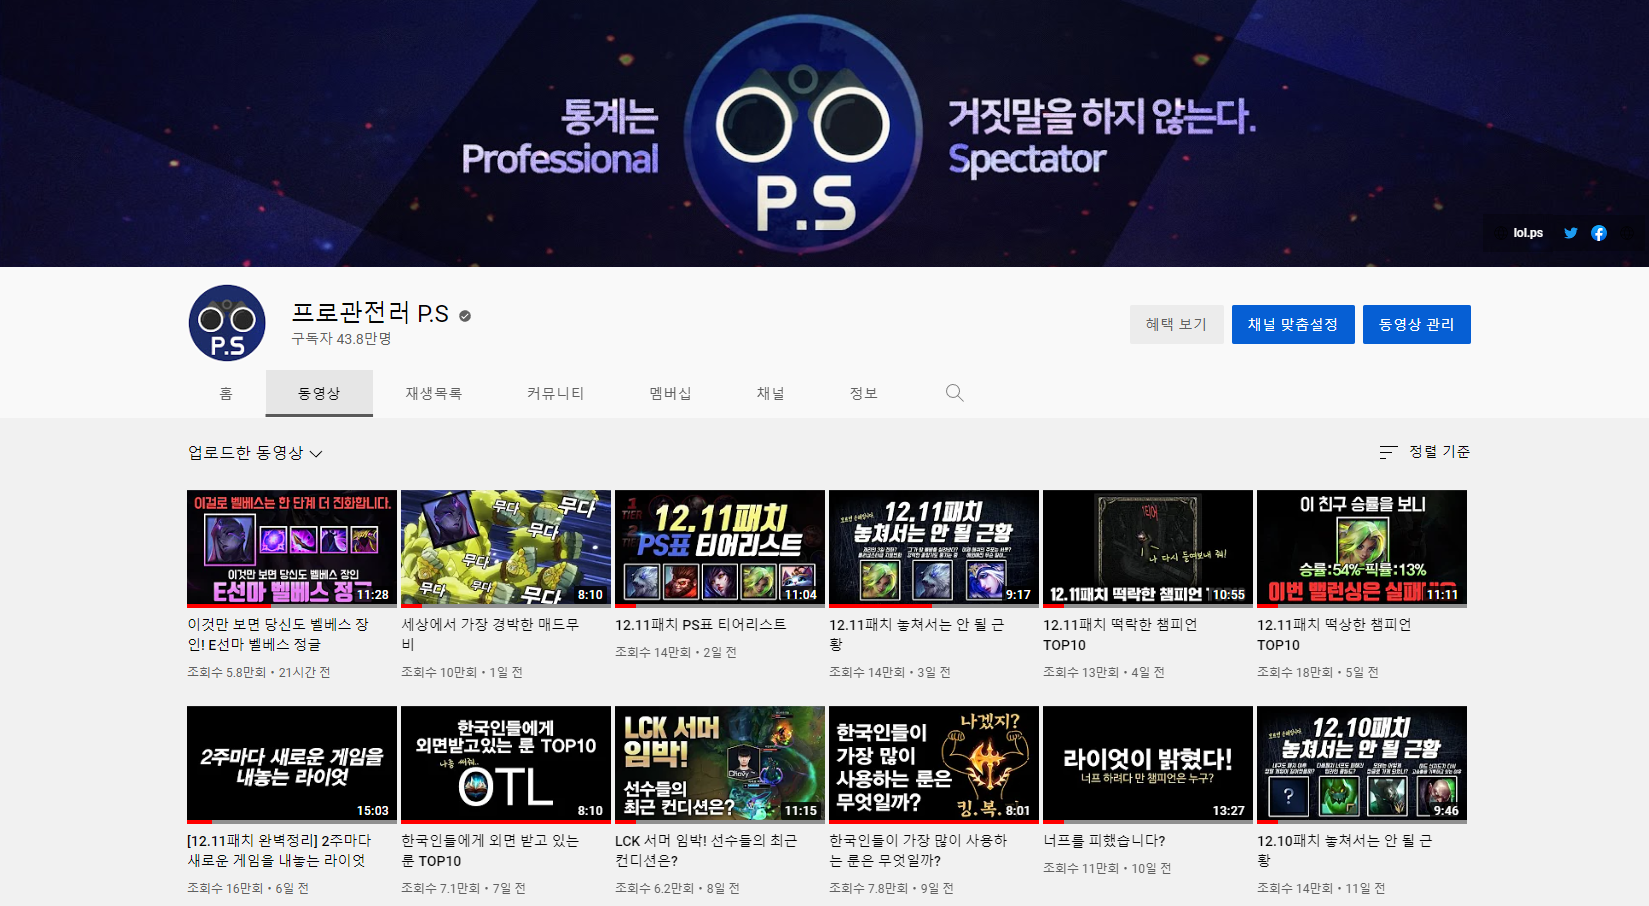
Task: Click the 프로관전러 P.S channel name
Action: 370,313
